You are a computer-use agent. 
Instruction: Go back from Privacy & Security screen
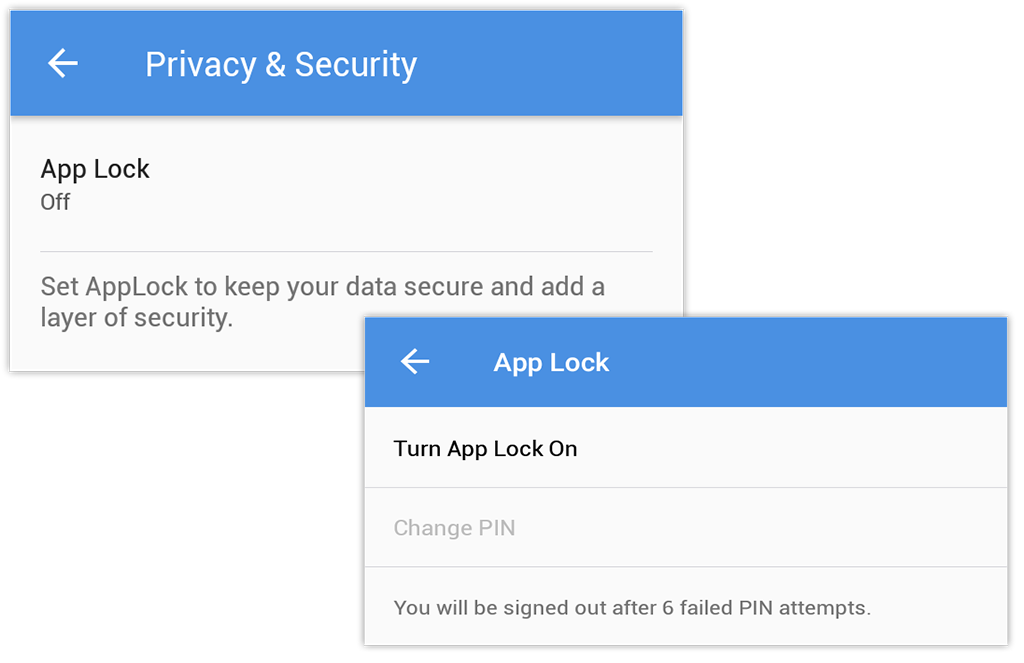tap(63, 64)
